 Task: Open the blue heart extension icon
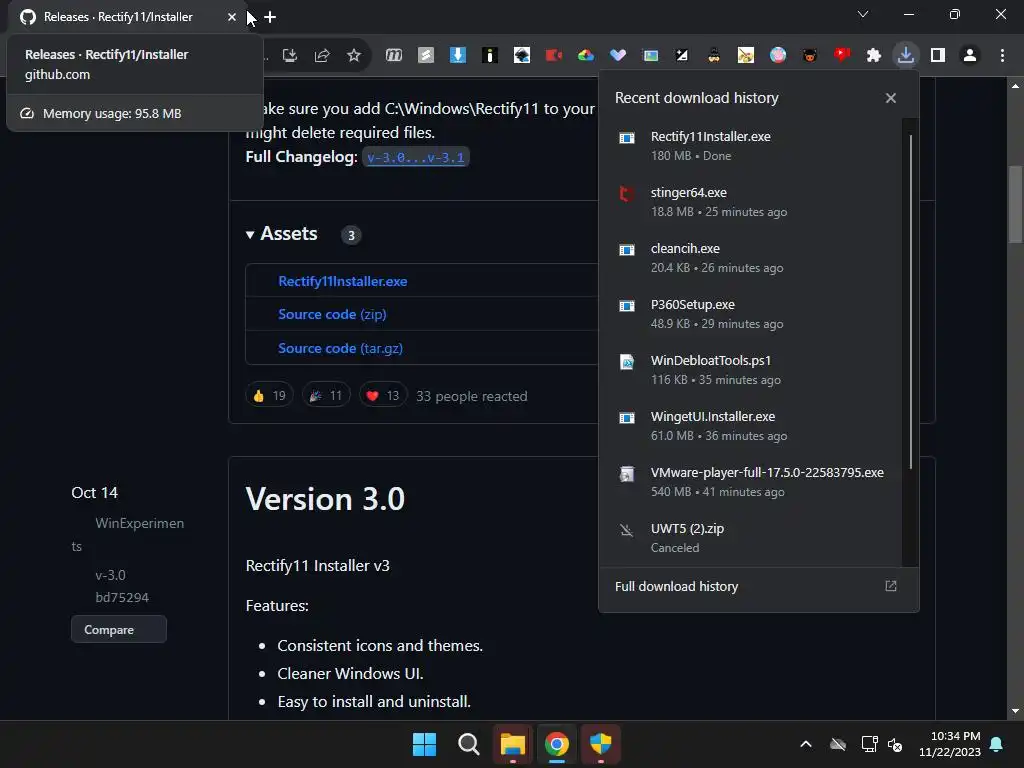pos(618,56)
